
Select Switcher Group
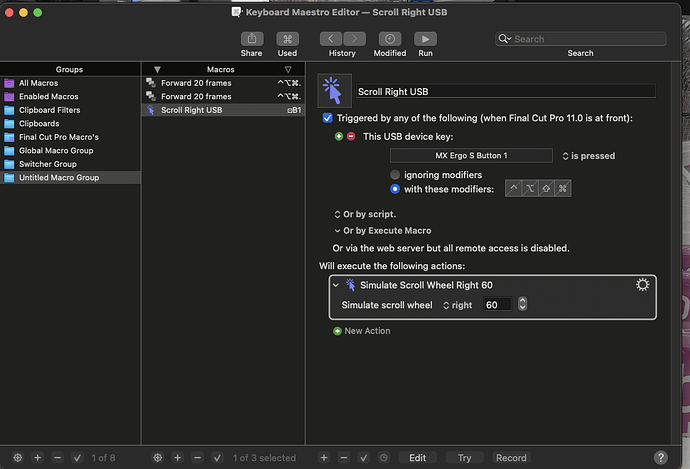(x=70, y=164)
